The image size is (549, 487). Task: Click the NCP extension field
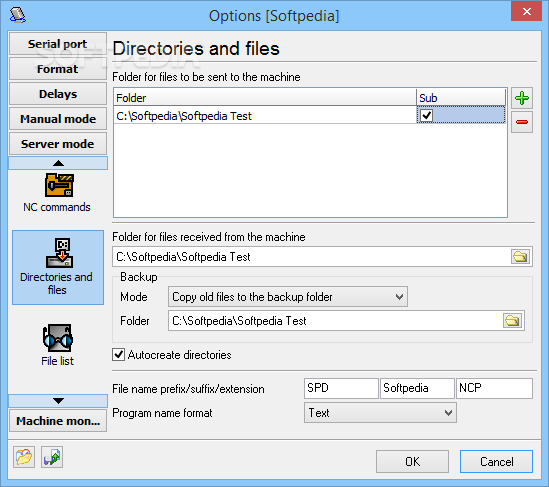[x=494, y=388]
